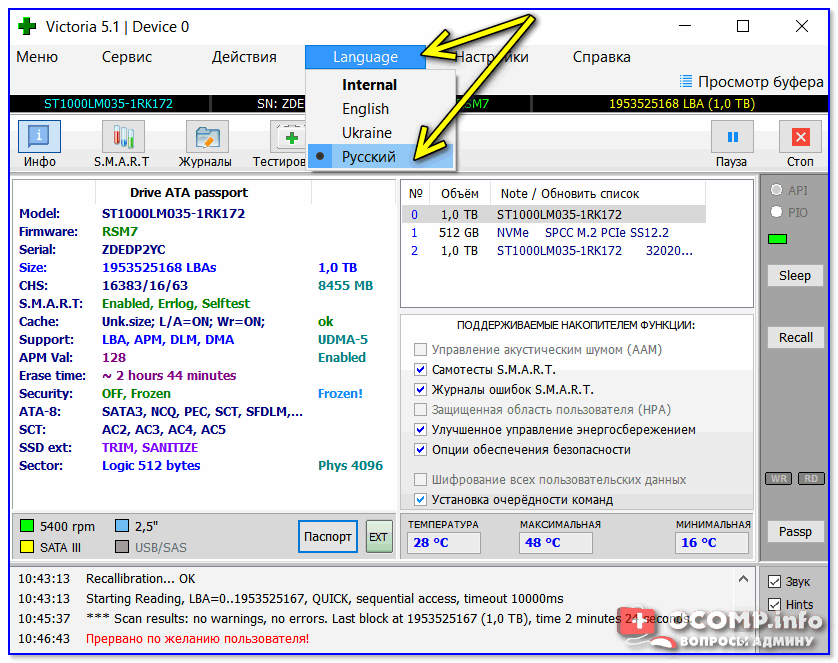Select the API radio button

(x=776, y=190)
